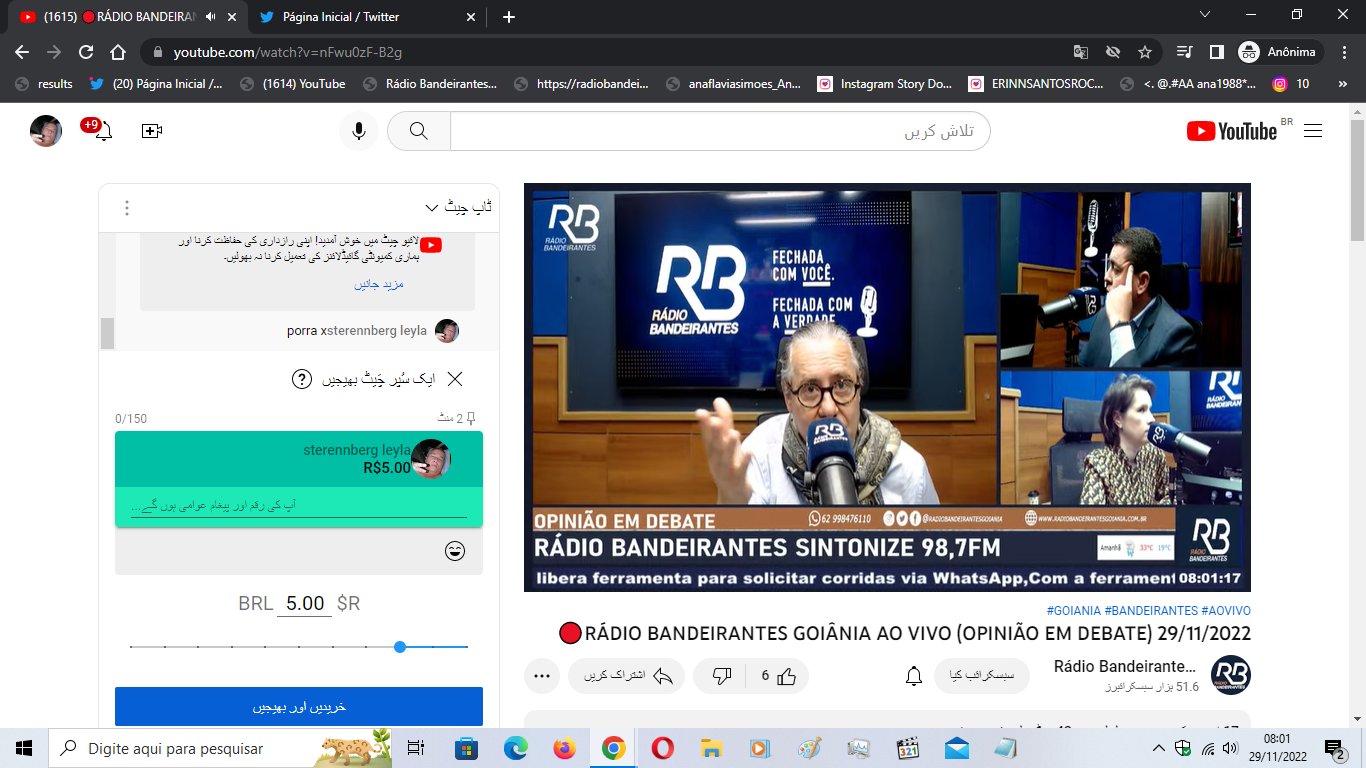This screenshot has height=768, width=1366.
Task: Go to browser home page
Action: [x=118, y=52]
